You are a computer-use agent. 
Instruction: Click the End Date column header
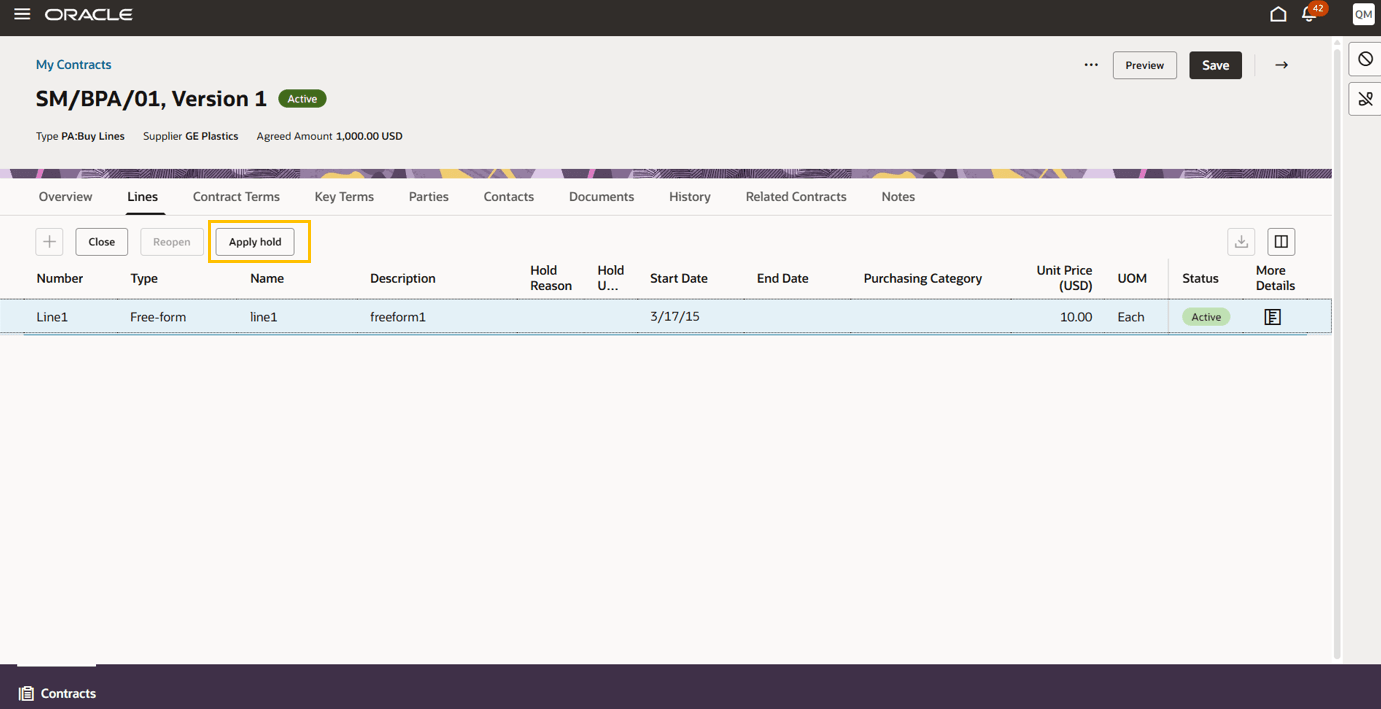click(783, 278)
